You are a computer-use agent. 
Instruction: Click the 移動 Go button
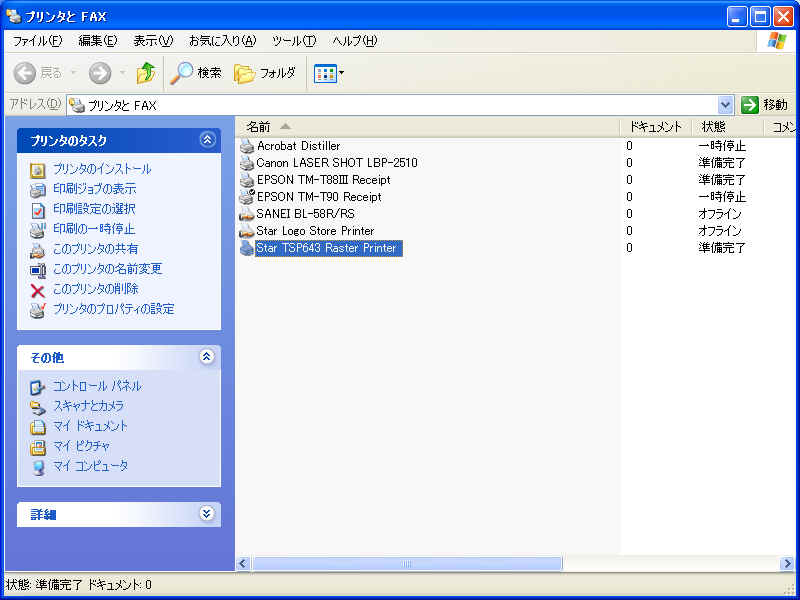(x=764, y=106)
